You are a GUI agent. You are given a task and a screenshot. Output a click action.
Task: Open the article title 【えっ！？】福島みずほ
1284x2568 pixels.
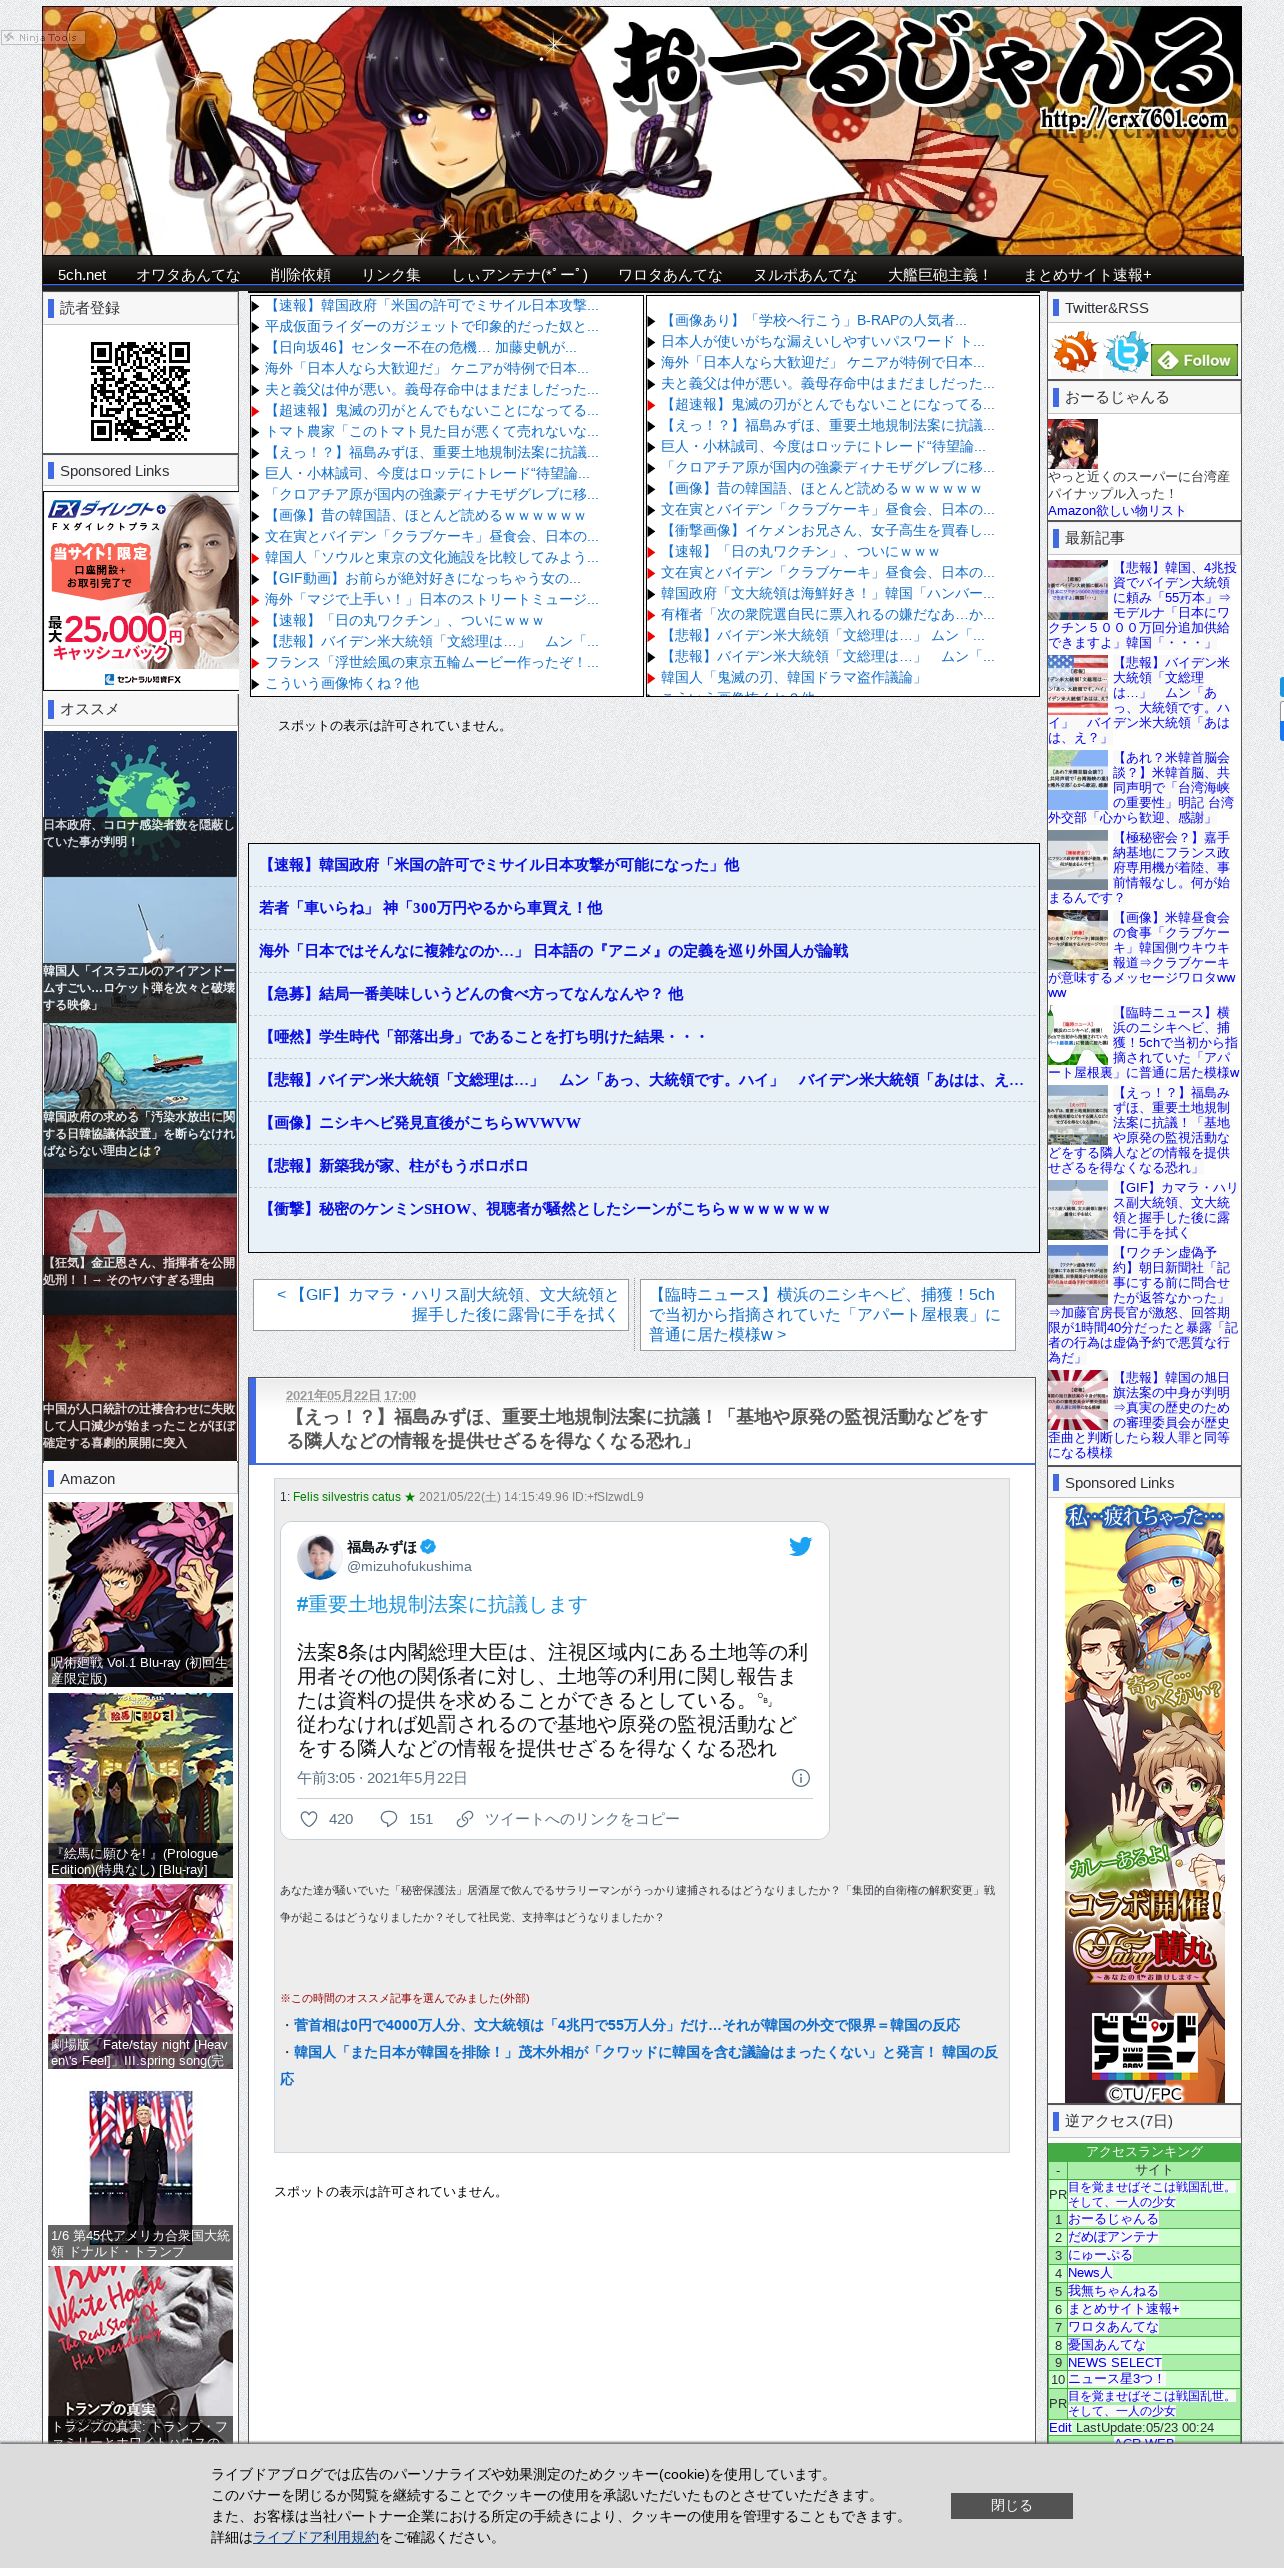pos(637,1428)
